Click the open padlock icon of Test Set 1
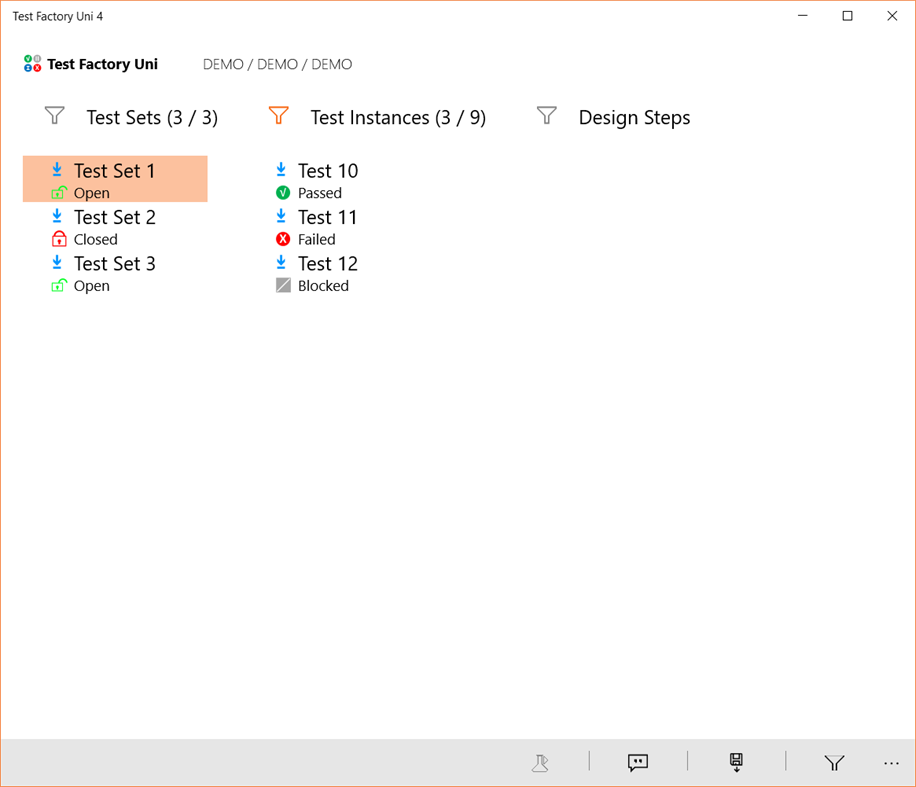Viewport: 916px width, 787px height. point(58,192)
